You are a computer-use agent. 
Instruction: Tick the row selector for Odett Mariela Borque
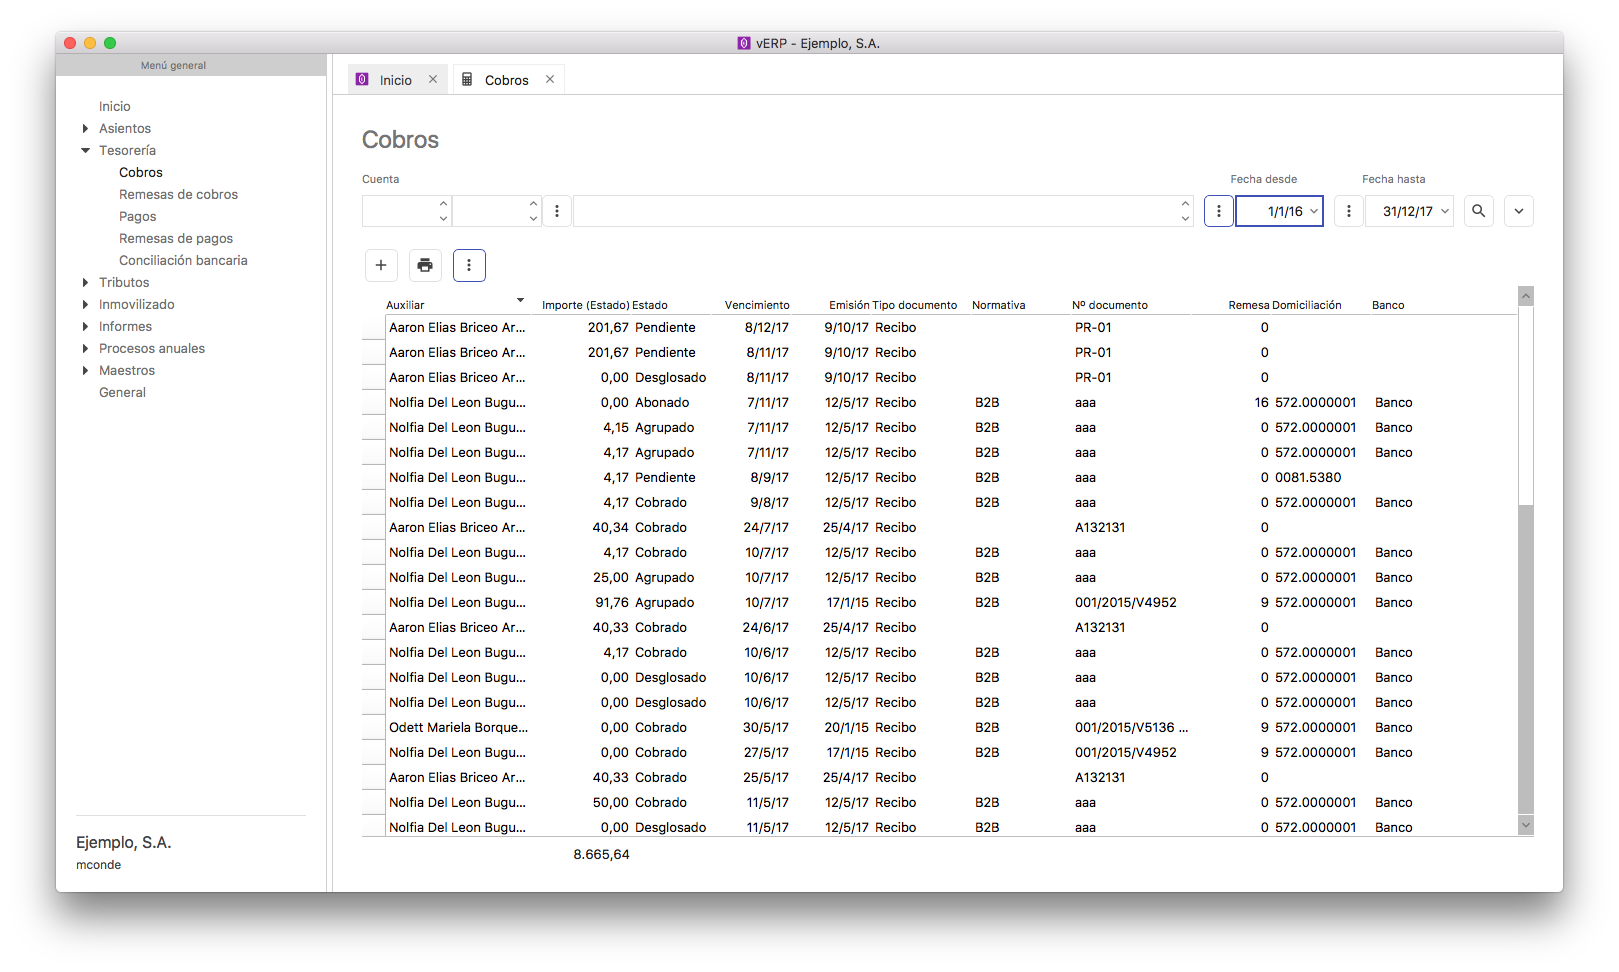[x=373, y=728]
